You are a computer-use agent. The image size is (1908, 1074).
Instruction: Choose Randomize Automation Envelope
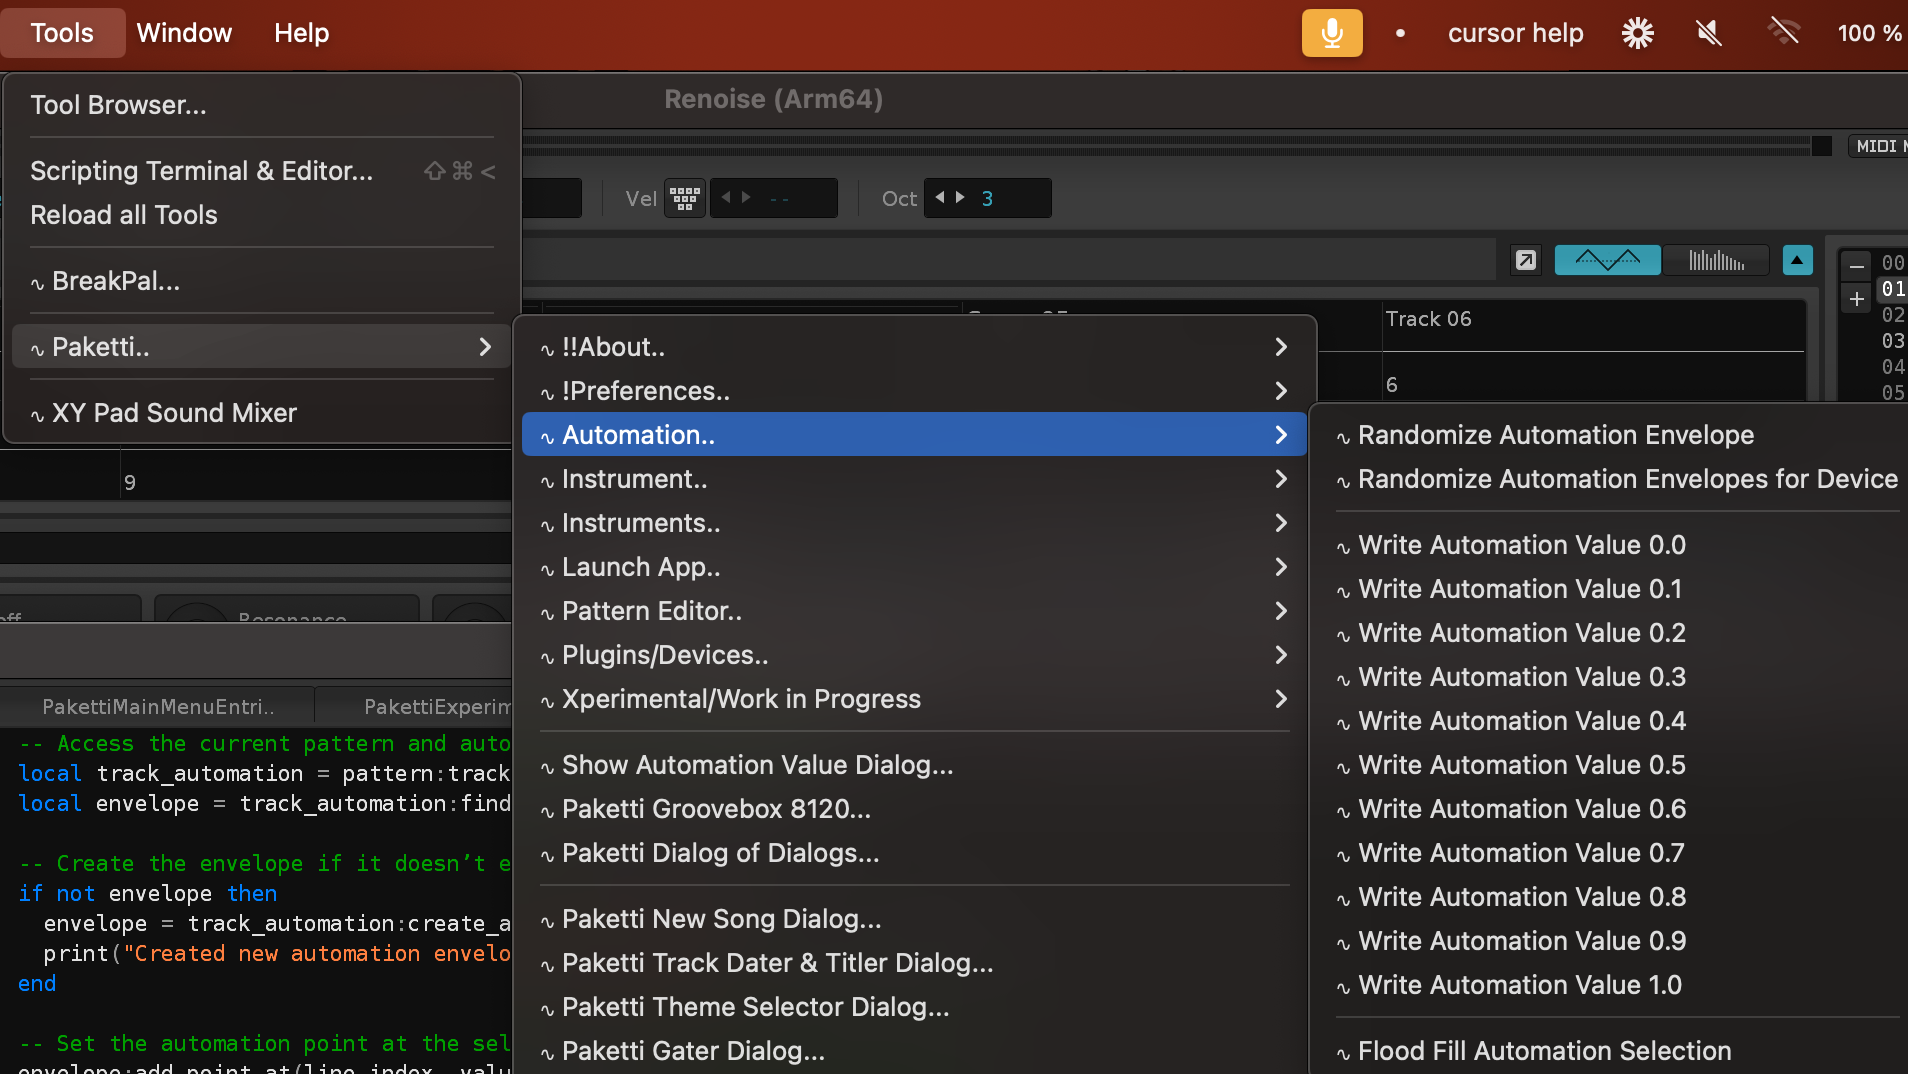pos(1555,435)
